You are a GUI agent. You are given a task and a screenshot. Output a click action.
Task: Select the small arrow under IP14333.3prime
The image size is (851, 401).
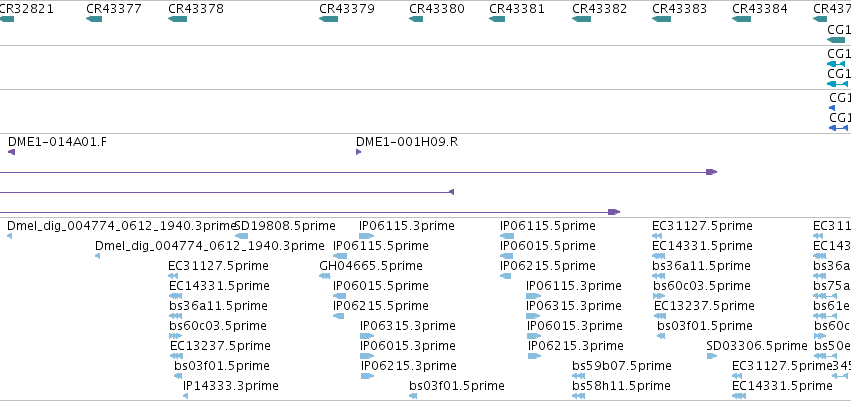[x=186, y=396]
